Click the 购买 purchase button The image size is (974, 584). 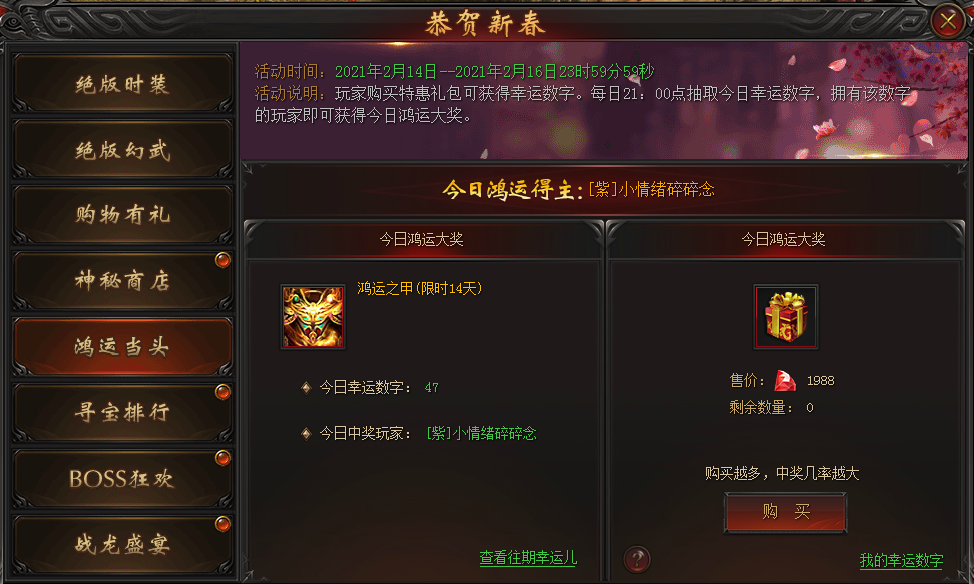click(786, 512)
